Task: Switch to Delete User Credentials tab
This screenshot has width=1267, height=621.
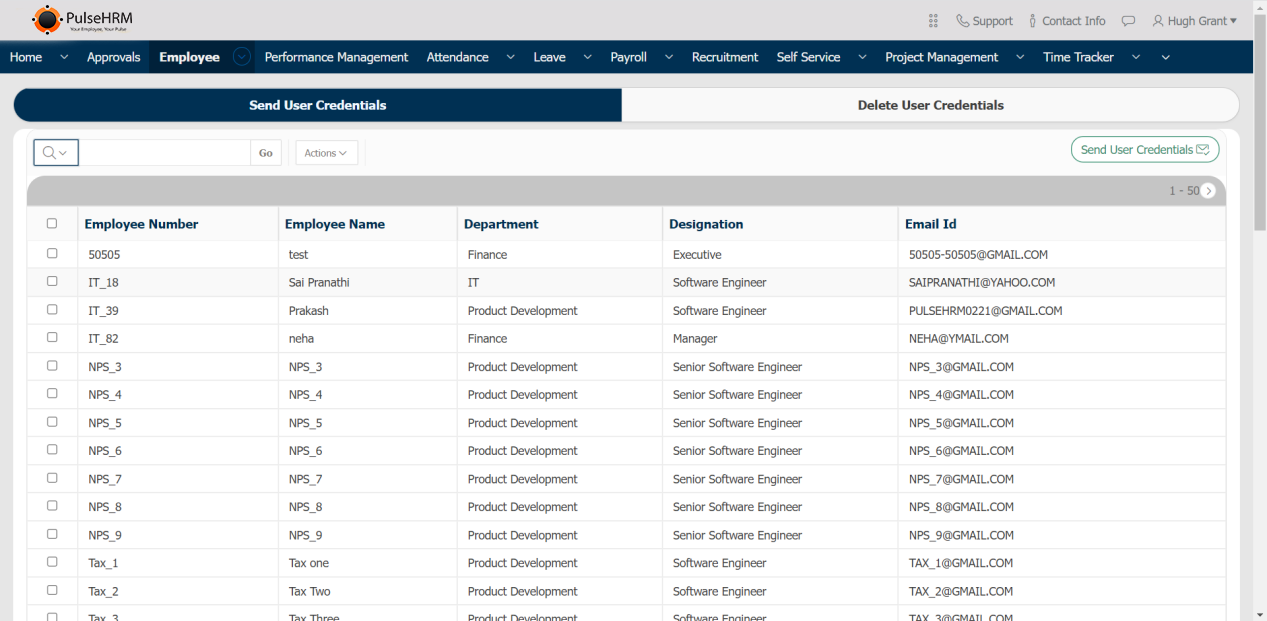Action: coord(930,105)
